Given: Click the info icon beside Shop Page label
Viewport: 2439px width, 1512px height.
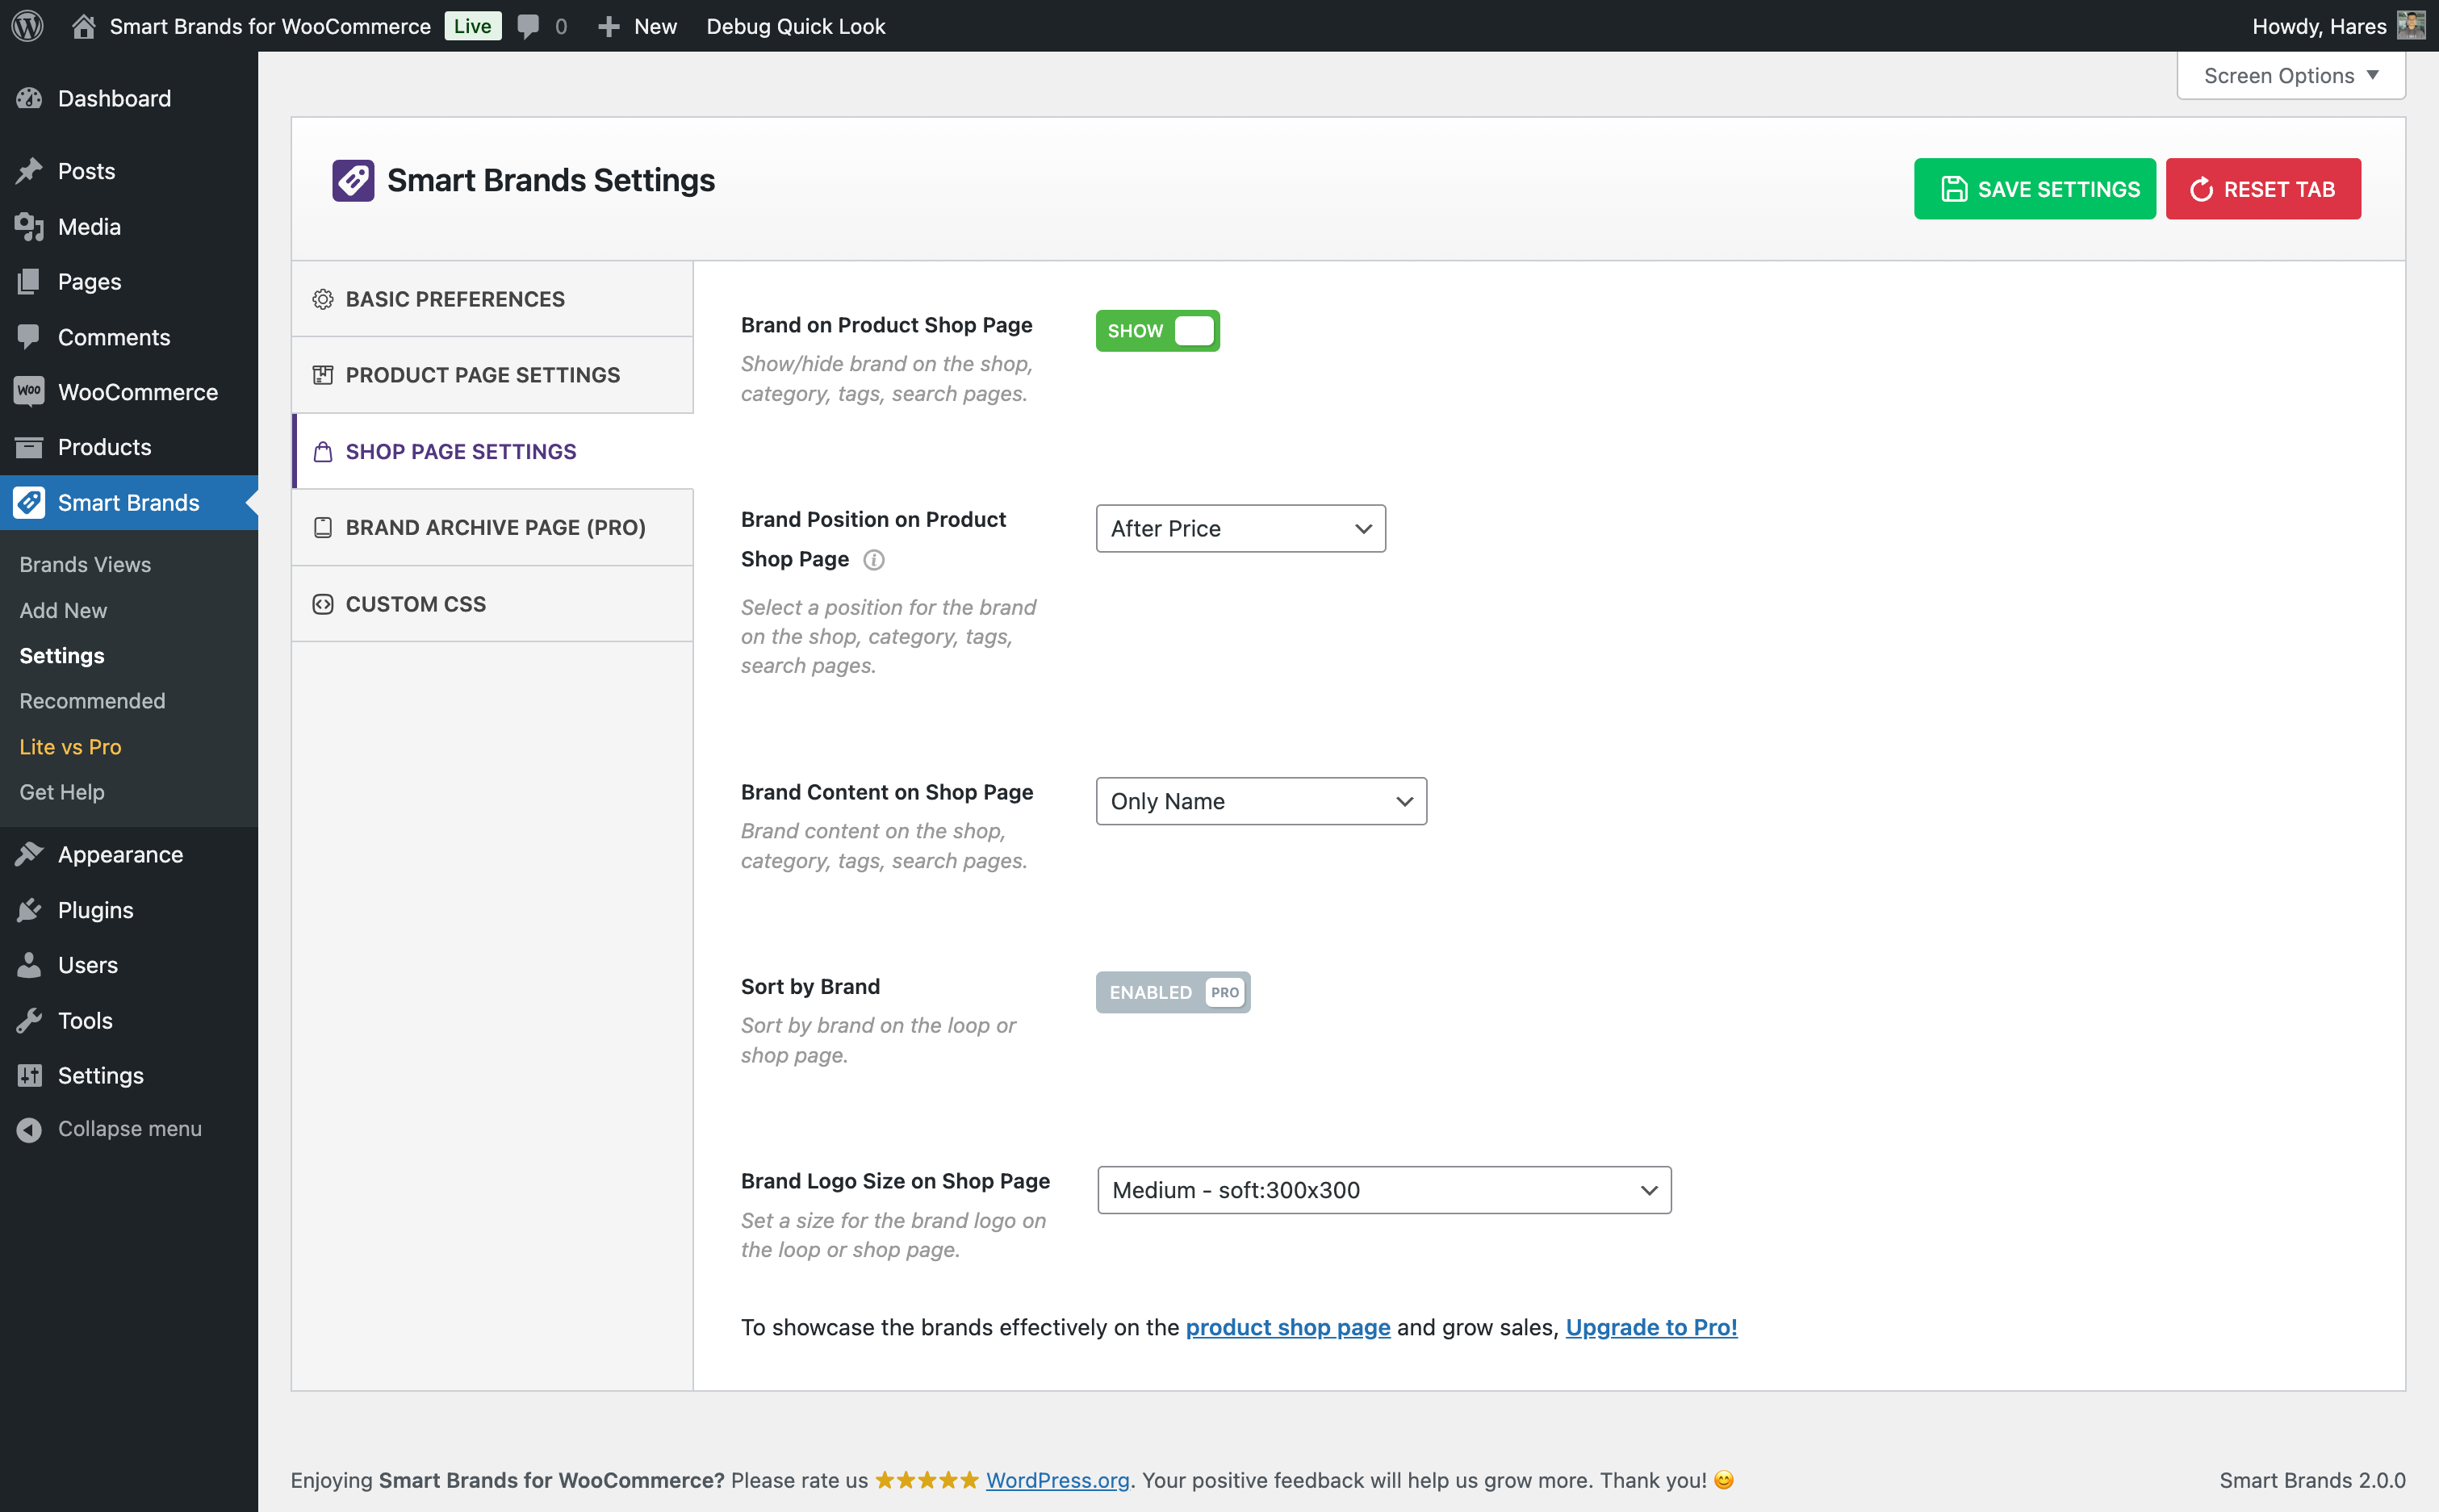Looking at the screenshot, I should [873, 560].
